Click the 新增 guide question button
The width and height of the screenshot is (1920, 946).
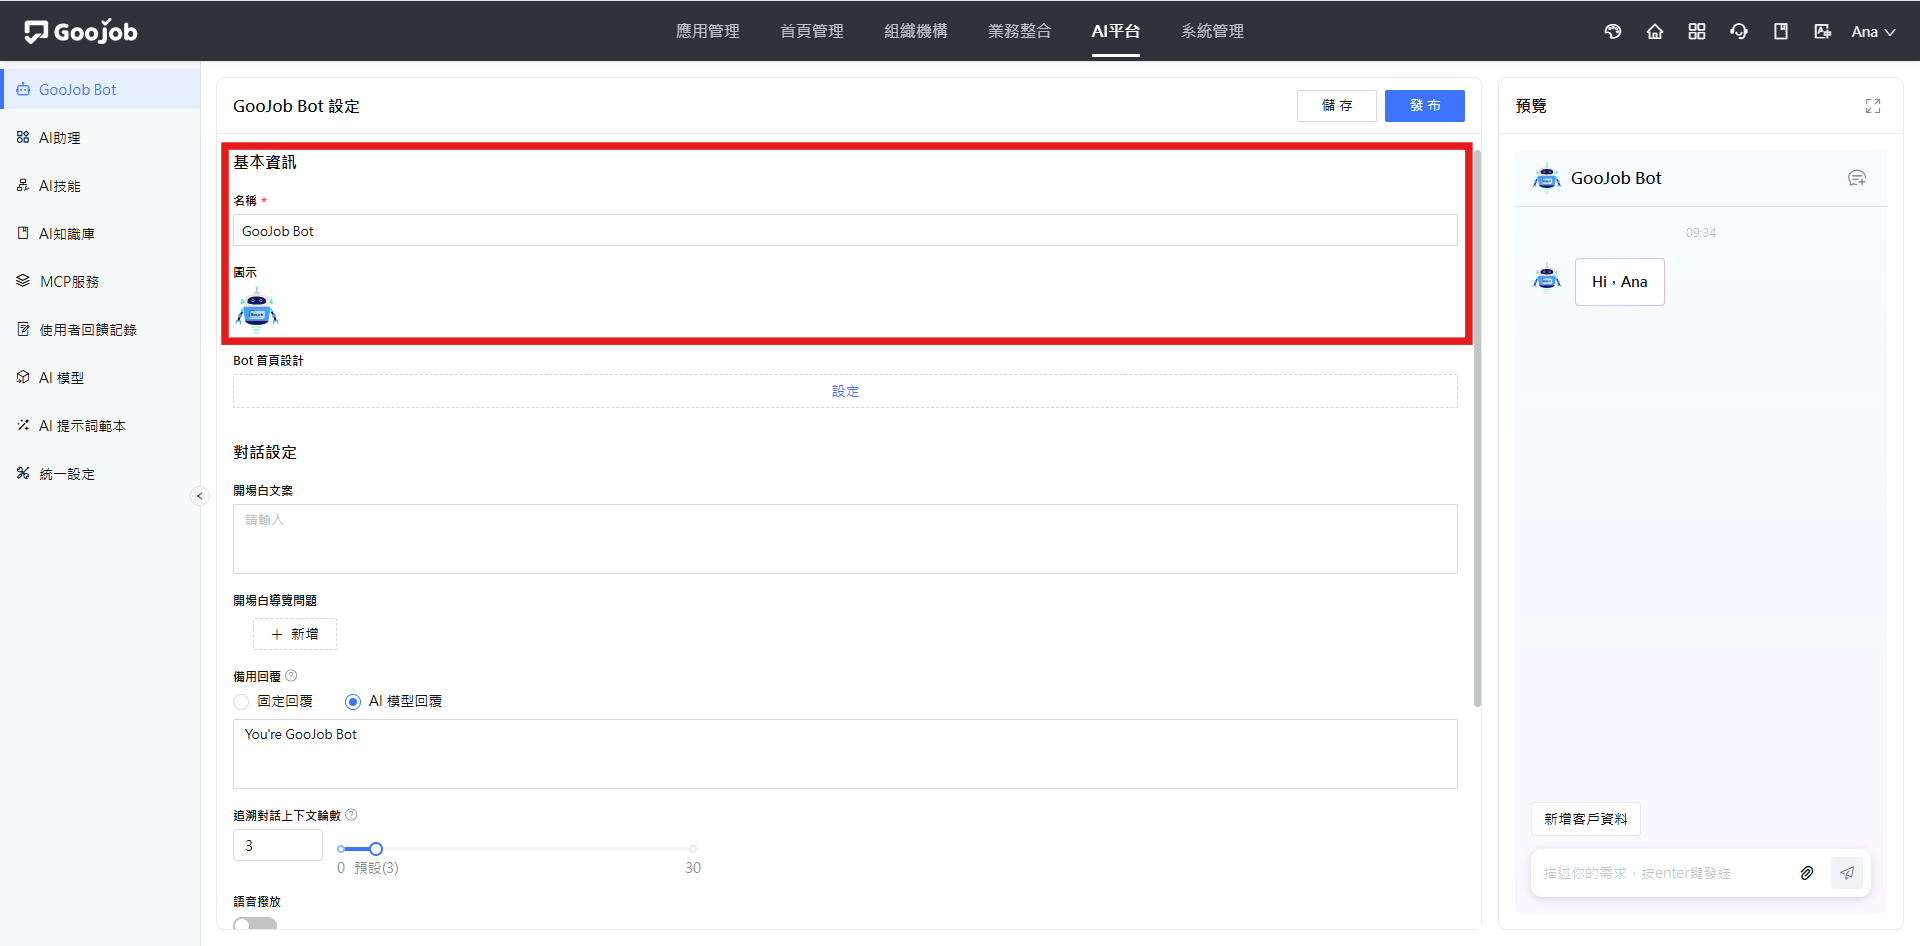(x=295, y=634)
